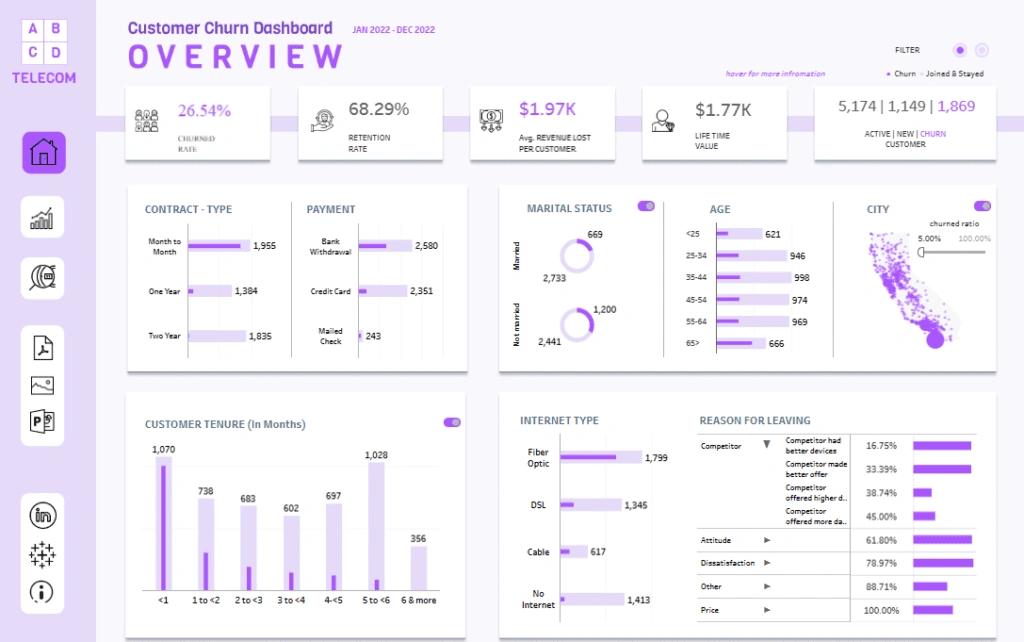Open the bar chart analytics page icon
This screenshot has height=642, width=1024.
[43, 217]
